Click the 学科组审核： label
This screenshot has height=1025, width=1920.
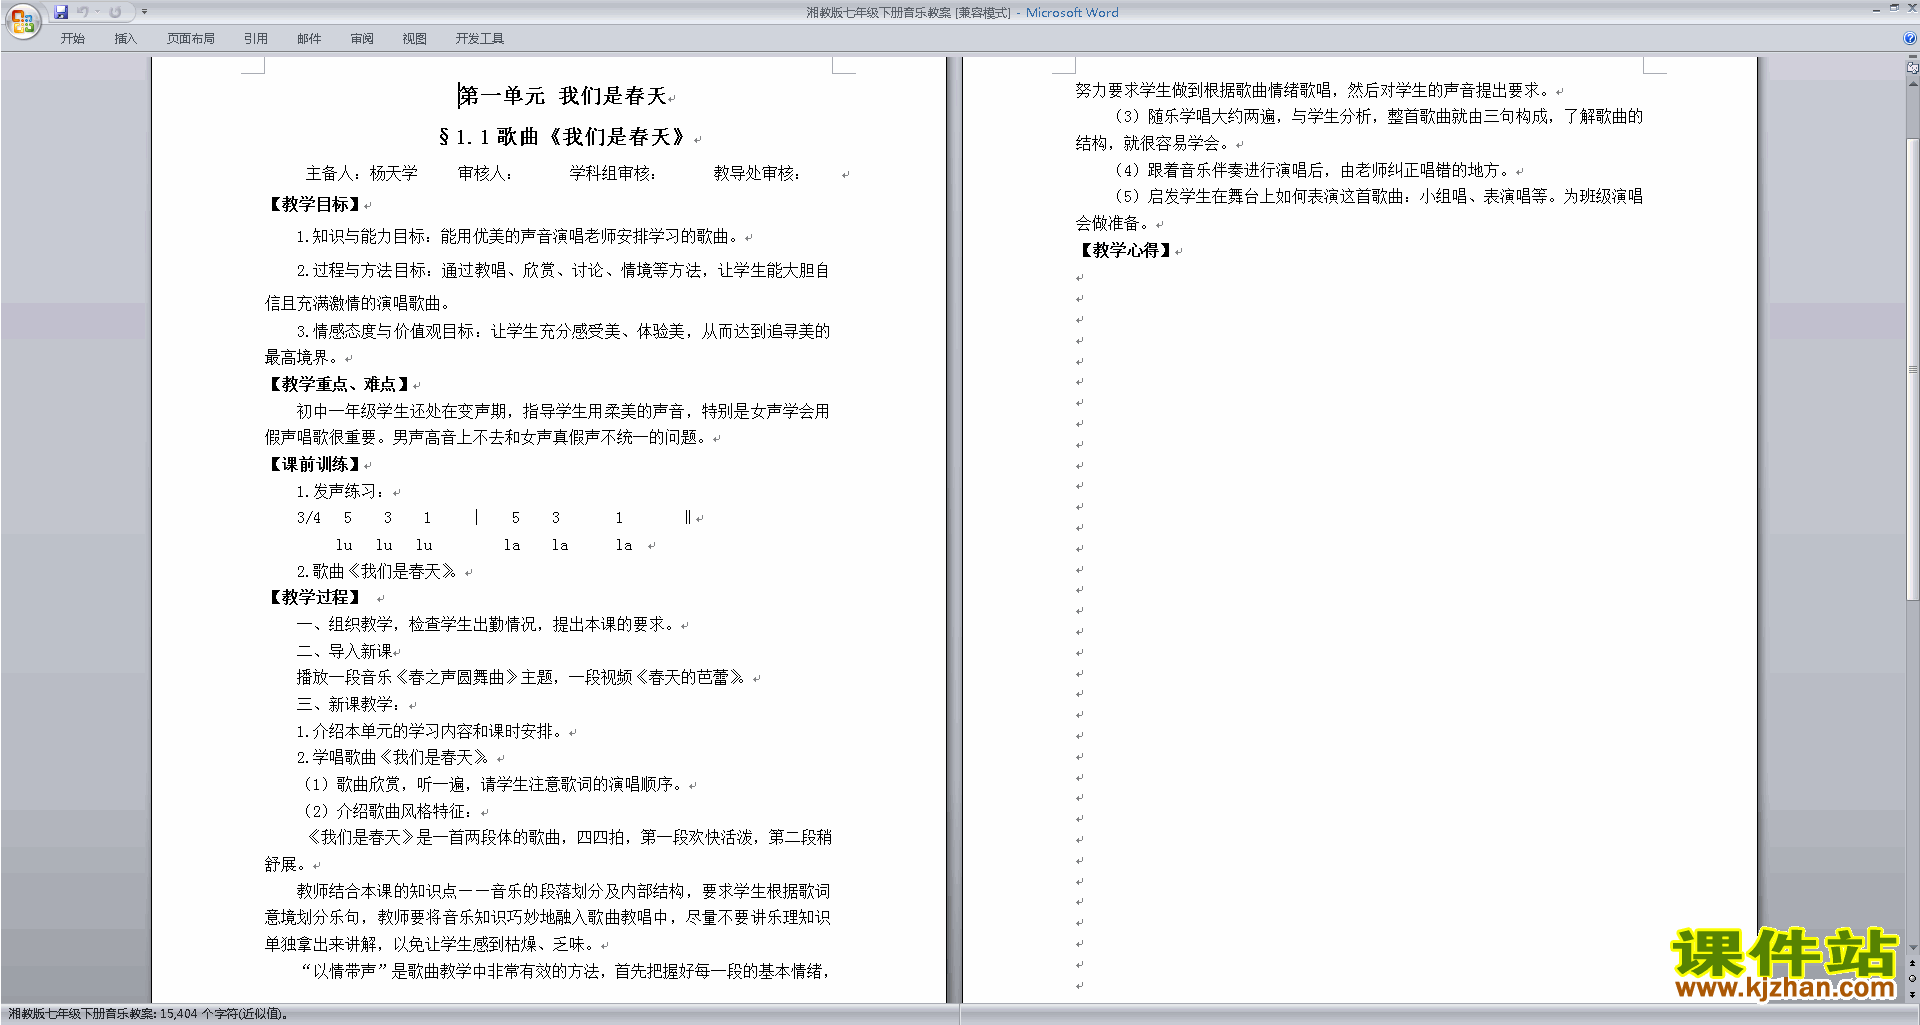[614, 173]
